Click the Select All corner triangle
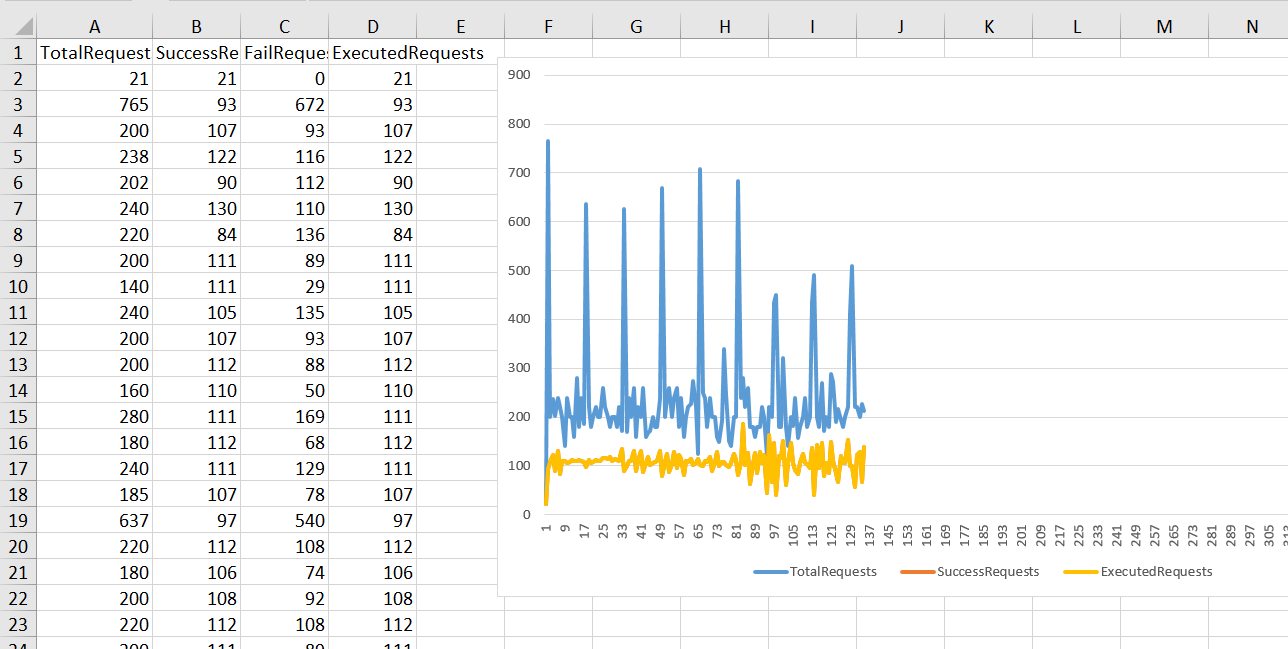Screen dimensions: 1288x649 [x=18, y=27]
